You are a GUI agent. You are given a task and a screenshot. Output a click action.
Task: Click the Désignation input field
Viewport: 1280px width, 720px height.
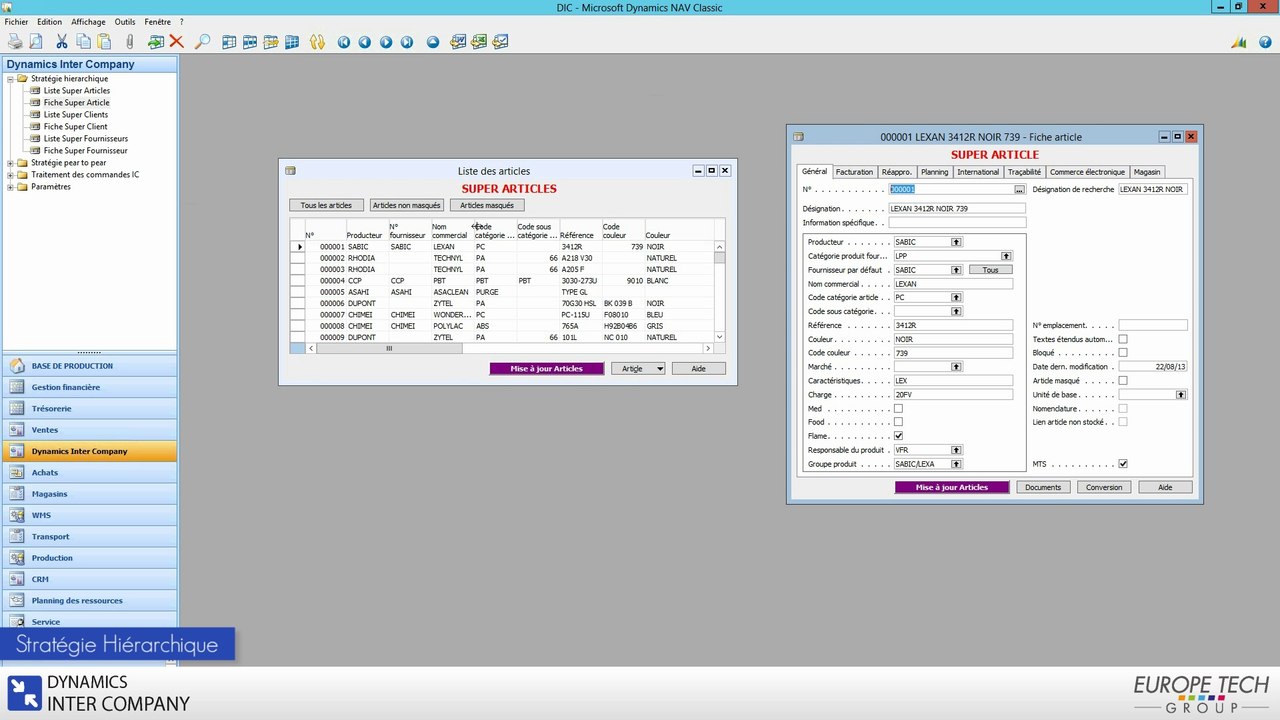click(x=957, y=208)
